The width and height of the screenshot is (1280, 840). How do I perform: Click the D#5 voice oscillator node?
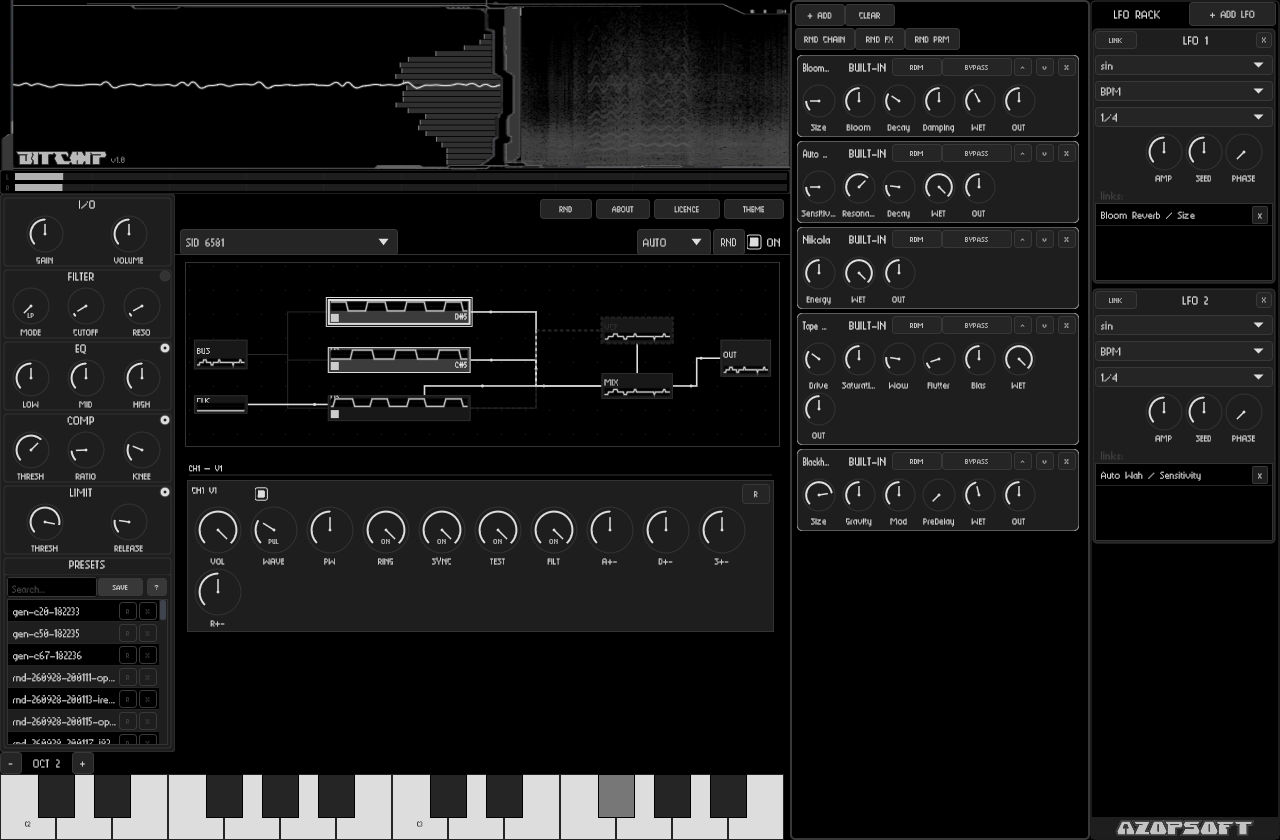click(x=400, y=312)
